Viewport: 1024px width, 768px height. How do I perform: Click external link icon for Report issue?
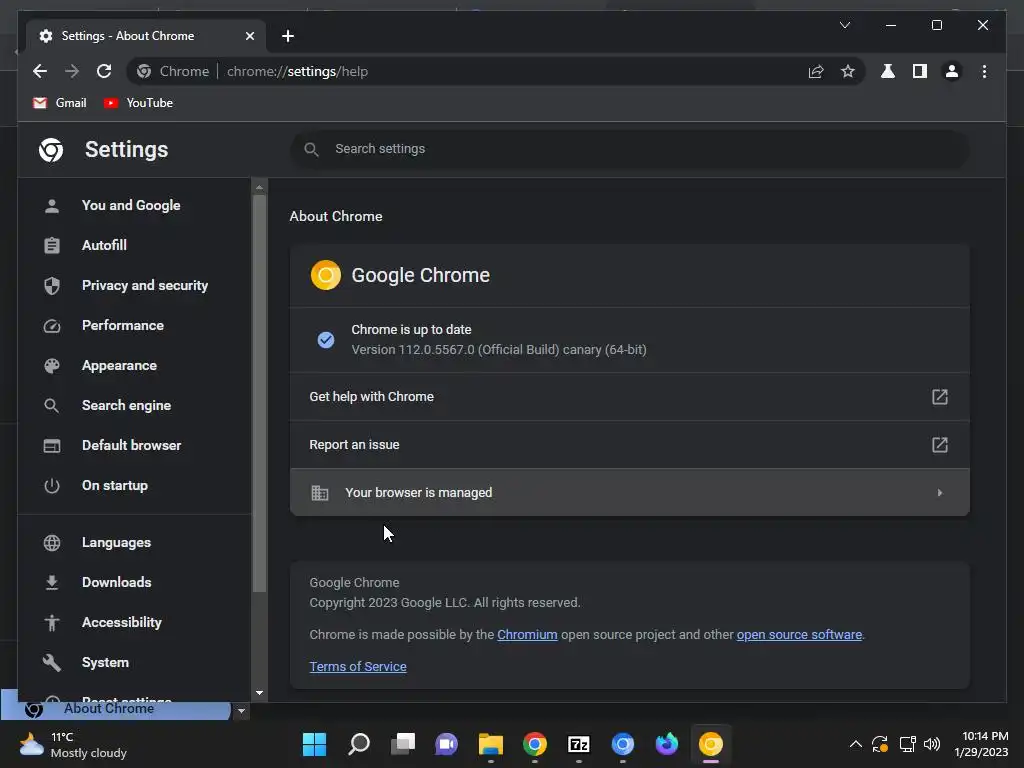tap(940, 445)
